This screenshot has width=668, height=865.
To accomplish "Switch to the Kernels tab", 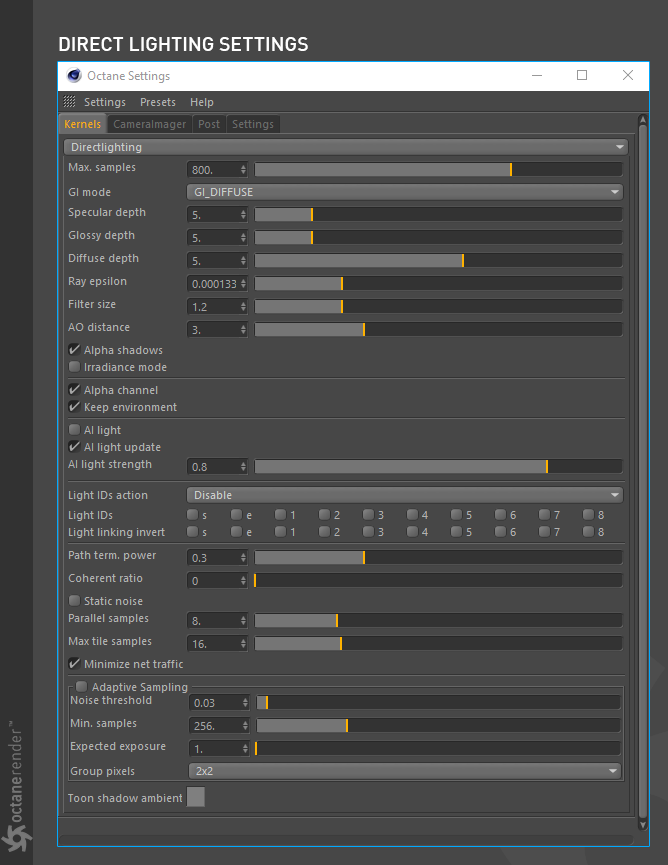I will (x=82, y=124).
